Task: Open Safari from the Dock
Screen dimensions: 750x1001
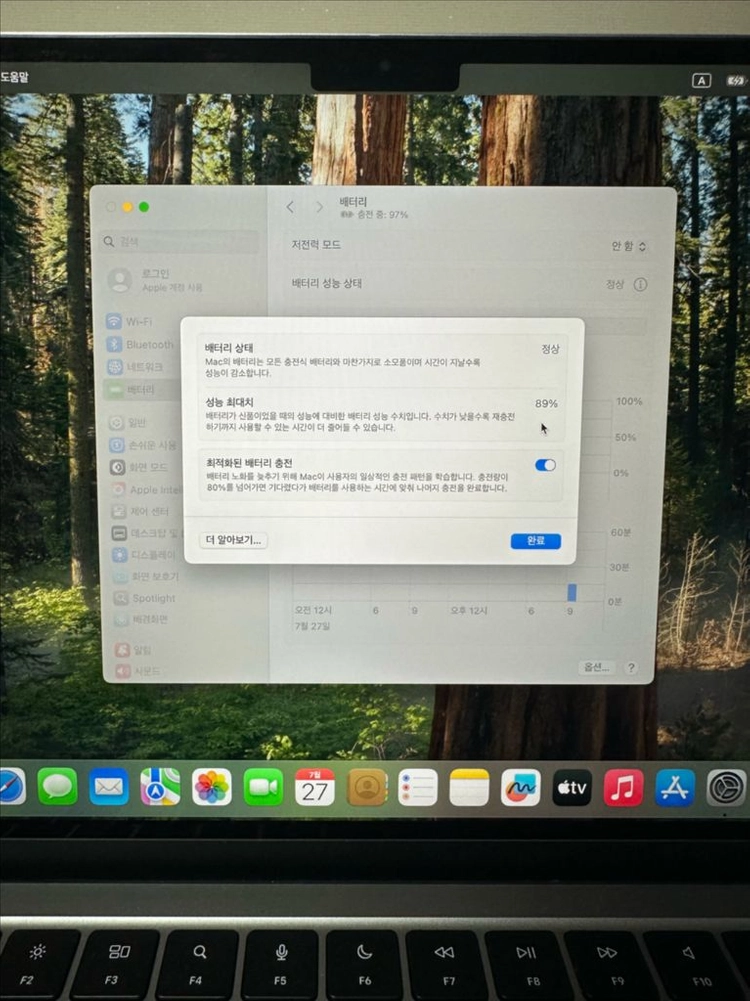Action: coord(11,786)
